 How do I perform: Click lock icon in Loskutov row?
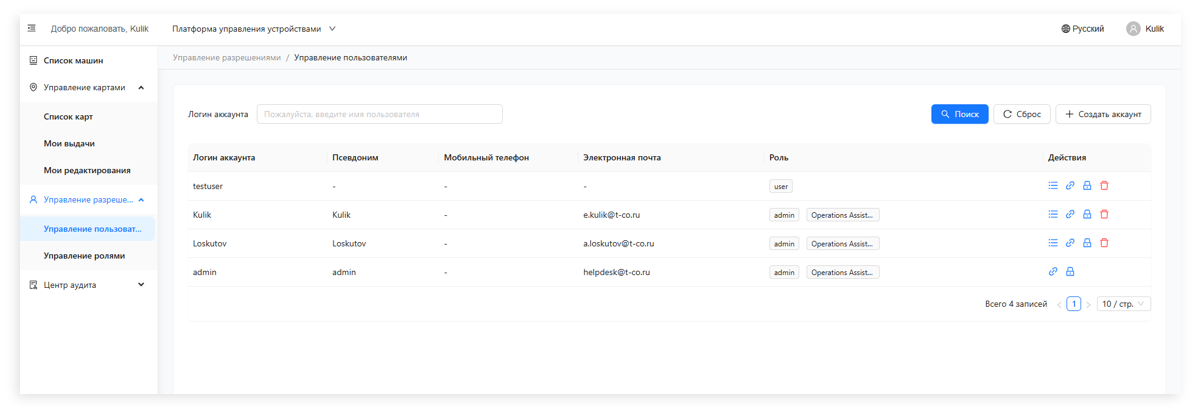pyautogui.click(x=1088, y=242)
